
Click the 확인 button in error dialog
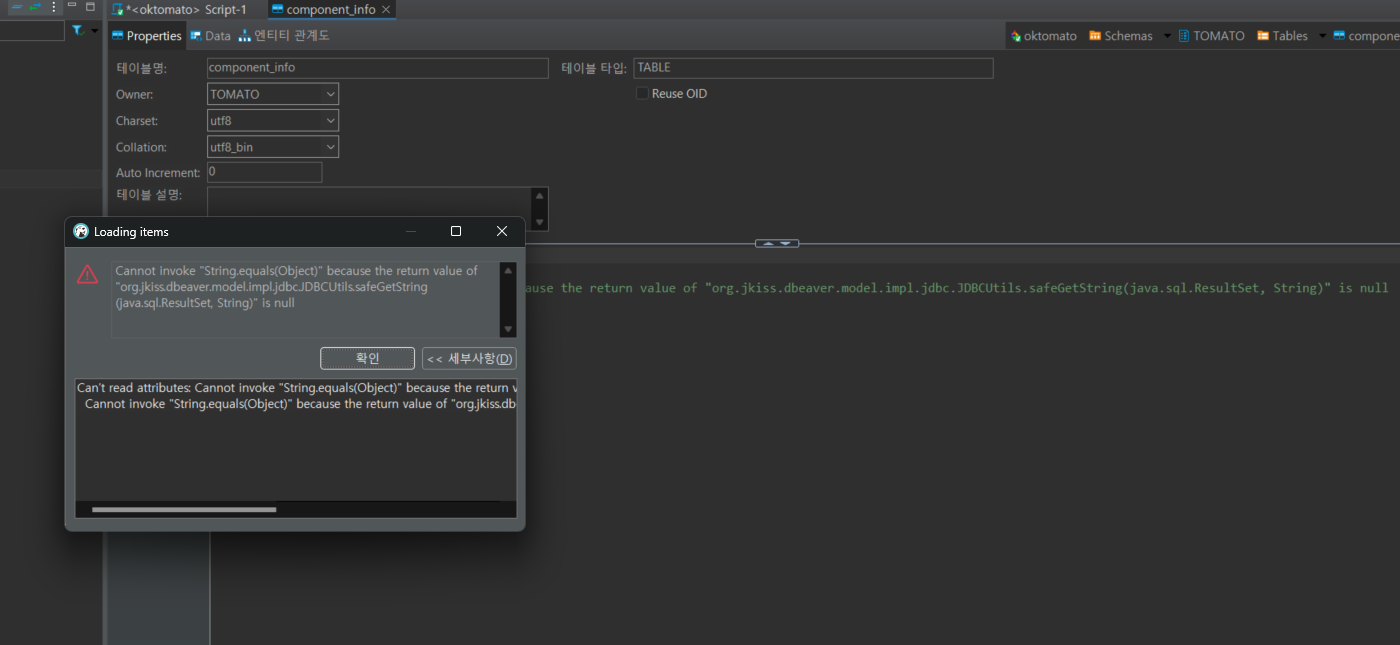point(367,359)
